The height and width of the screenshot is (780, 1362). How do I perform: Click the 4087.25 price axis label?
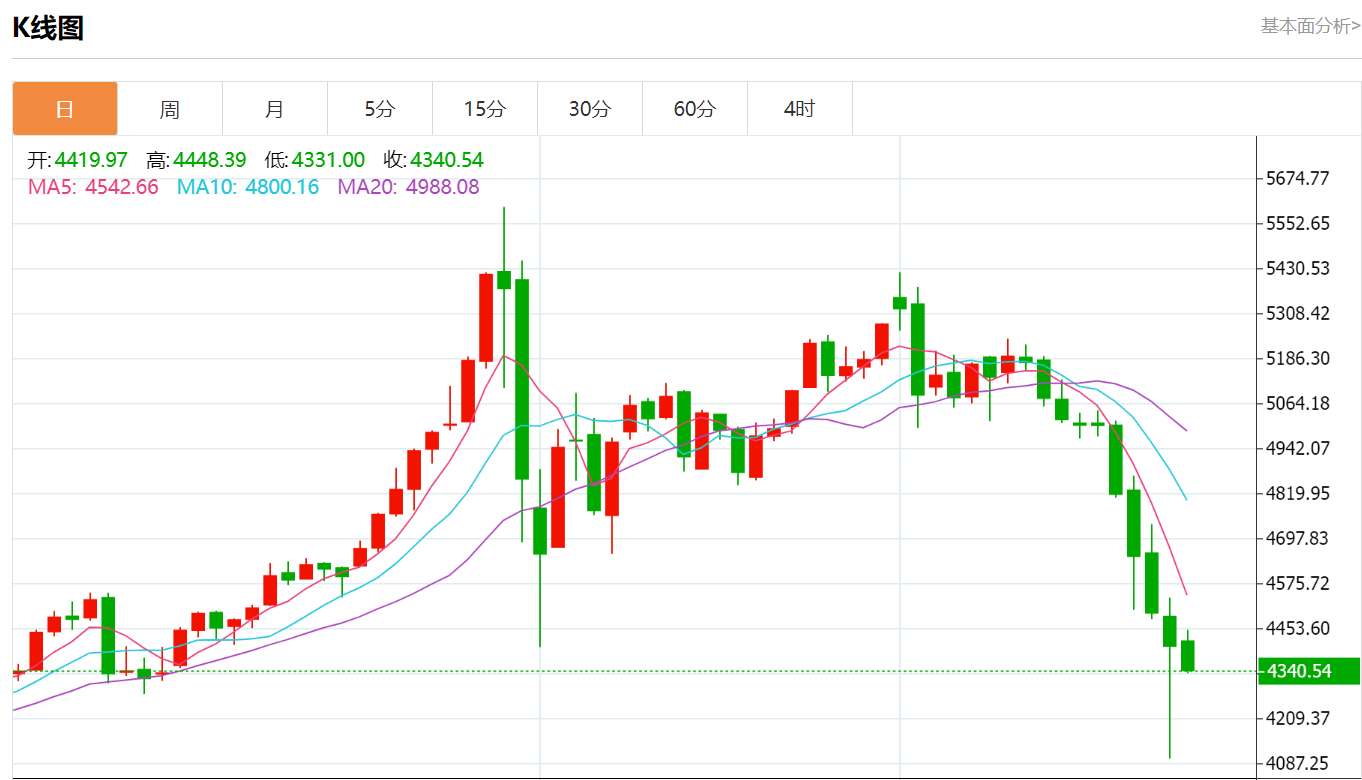[1297, 763]
